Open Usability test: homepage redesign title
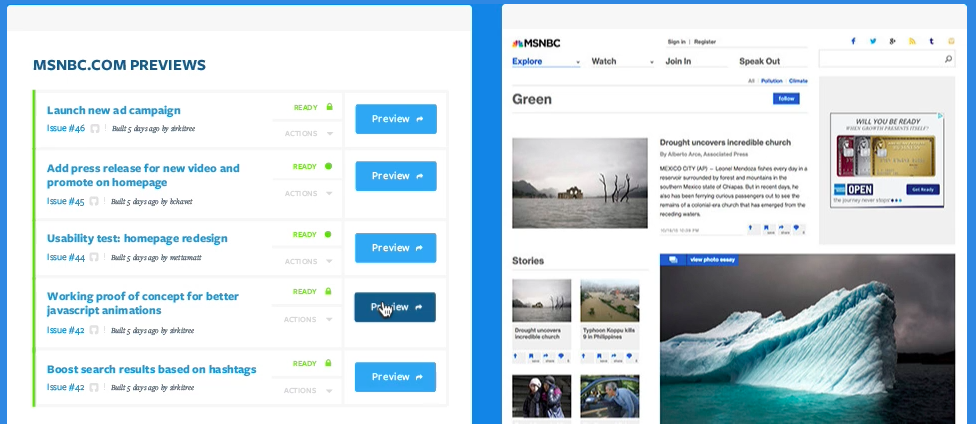This screenshot has height=434, width=976. pyautogui.click(x=137, y=238)
